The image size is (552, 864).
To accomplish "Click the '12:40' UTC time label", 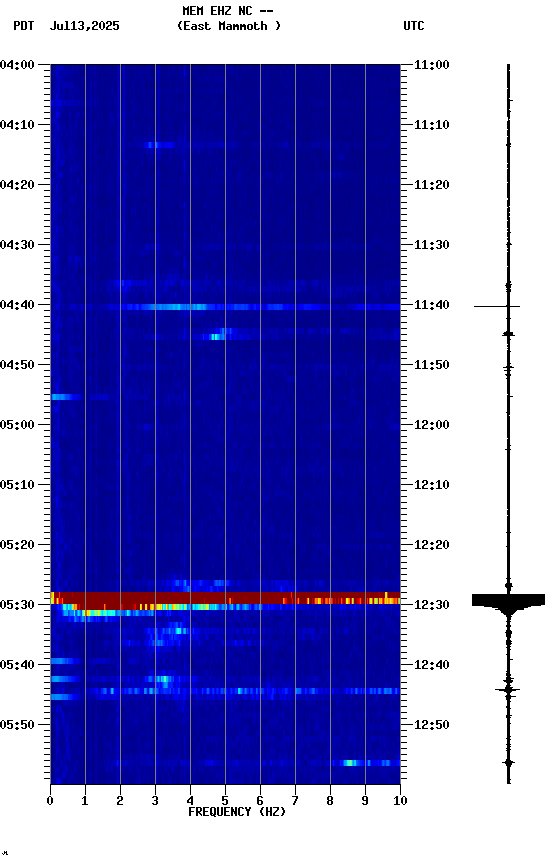I will tap(432, 665).
